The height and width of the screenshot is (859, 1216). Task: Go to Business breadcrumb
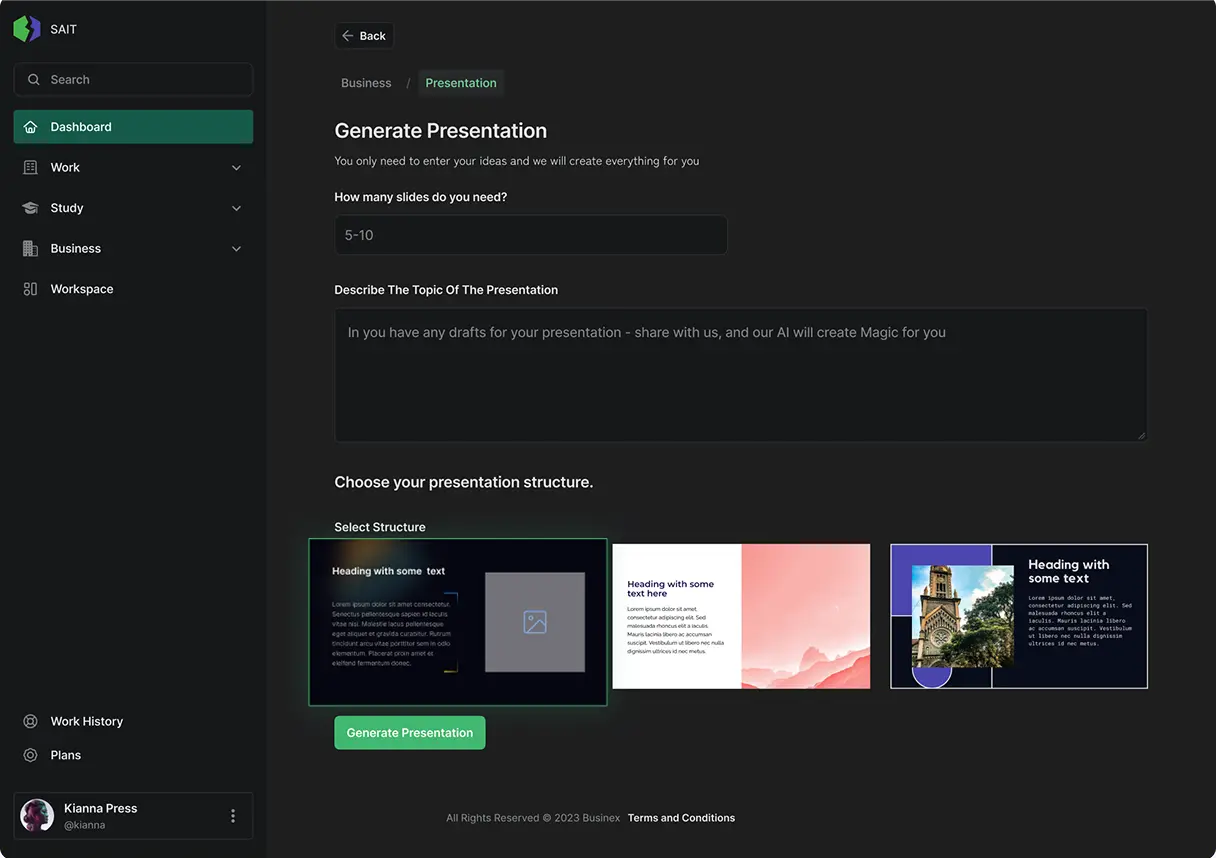[366, 83]
